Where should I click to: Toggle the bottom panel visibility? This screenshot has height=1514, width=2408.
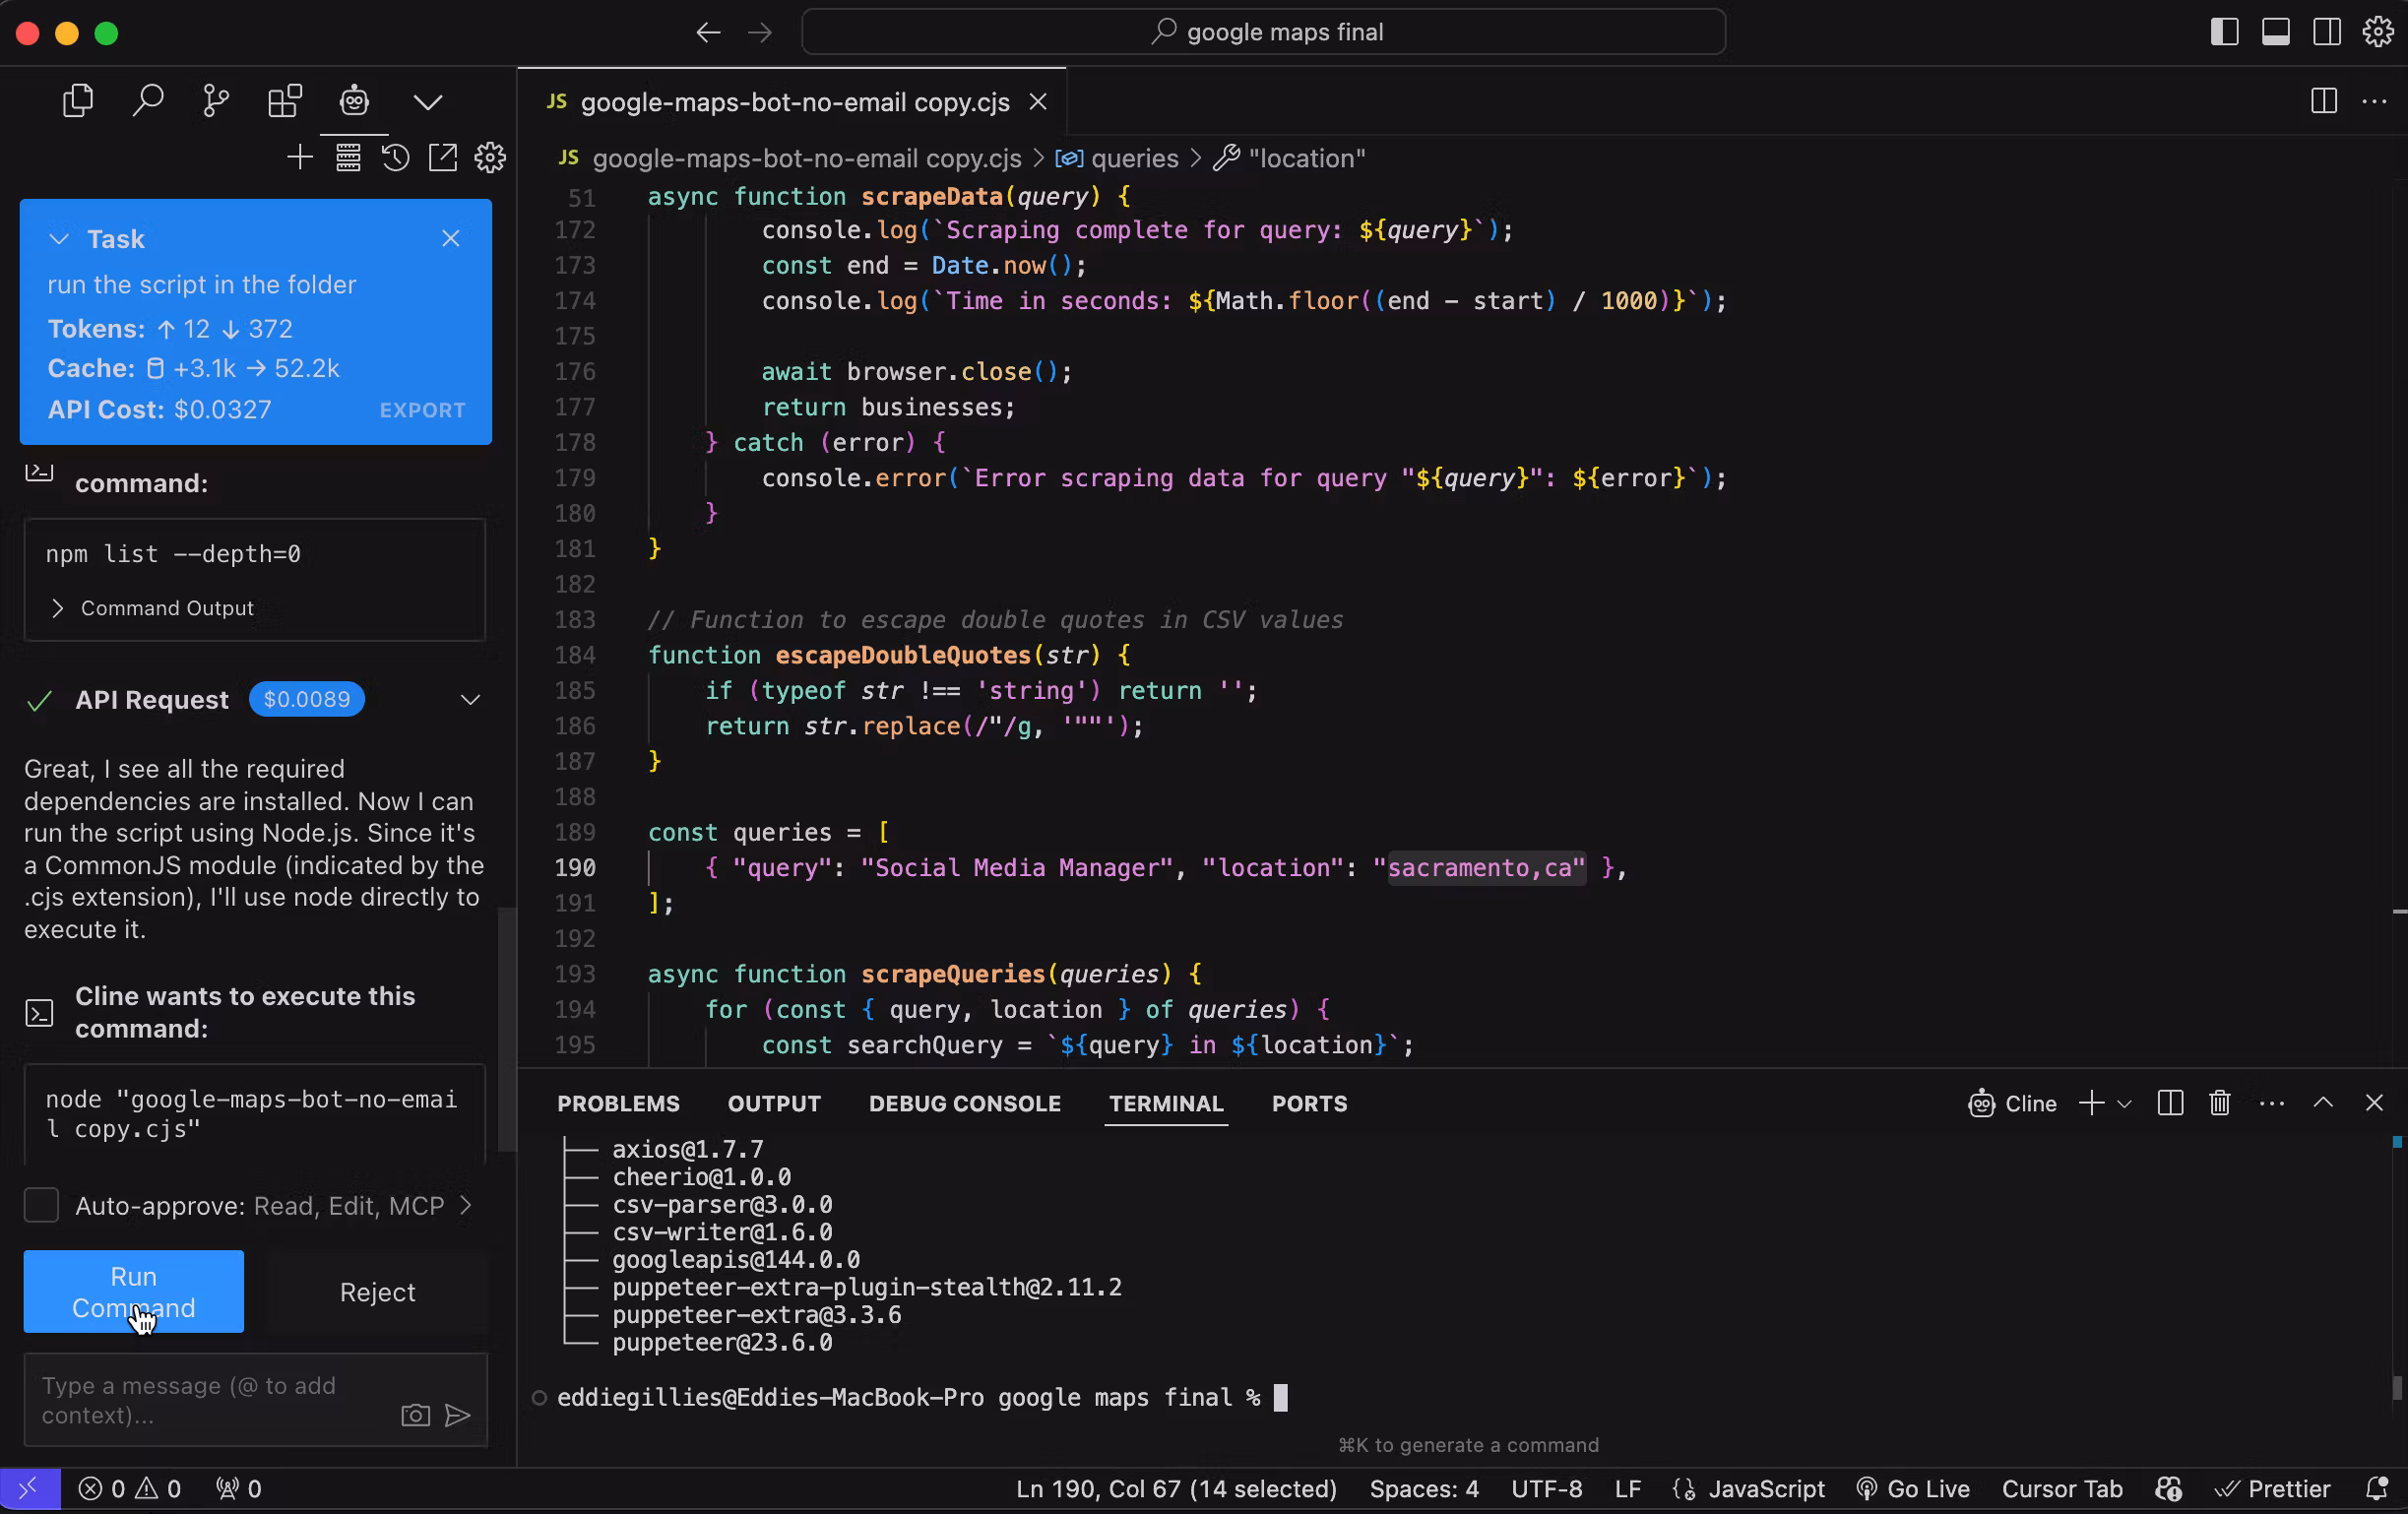point(2275,31)
